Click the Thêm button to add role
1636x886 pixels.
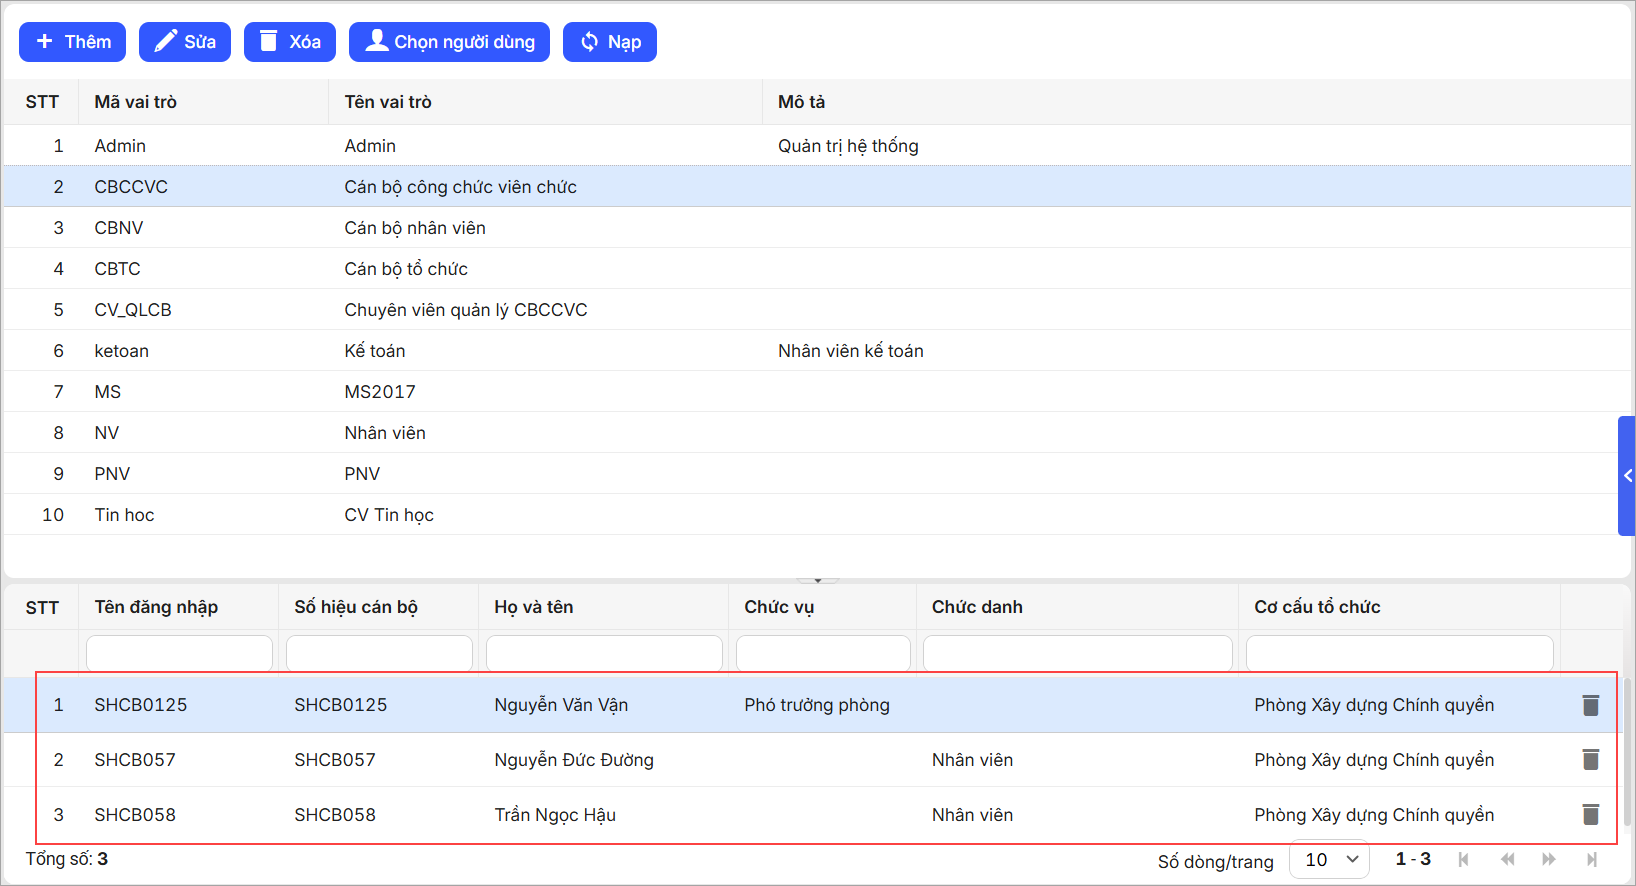72,42
